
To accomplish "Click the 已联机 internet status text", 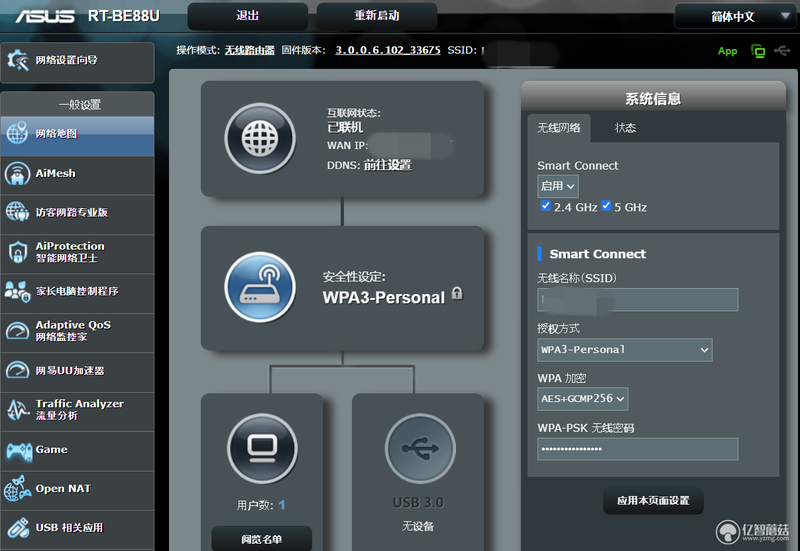I will [x=345, y=127].
